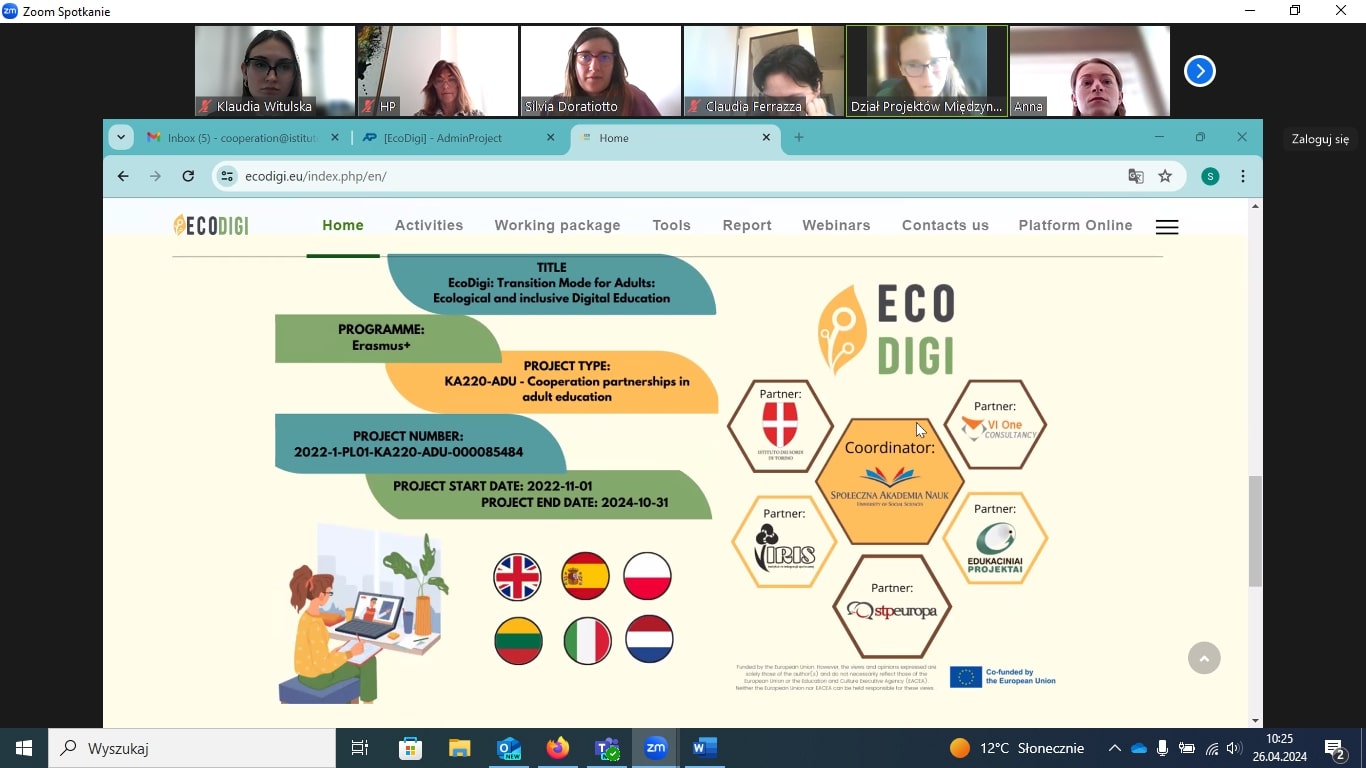This screenshot has height=768, width=1366.
Task: Select Anna's video thumbnail
Action: click(x=1090, y=71)
